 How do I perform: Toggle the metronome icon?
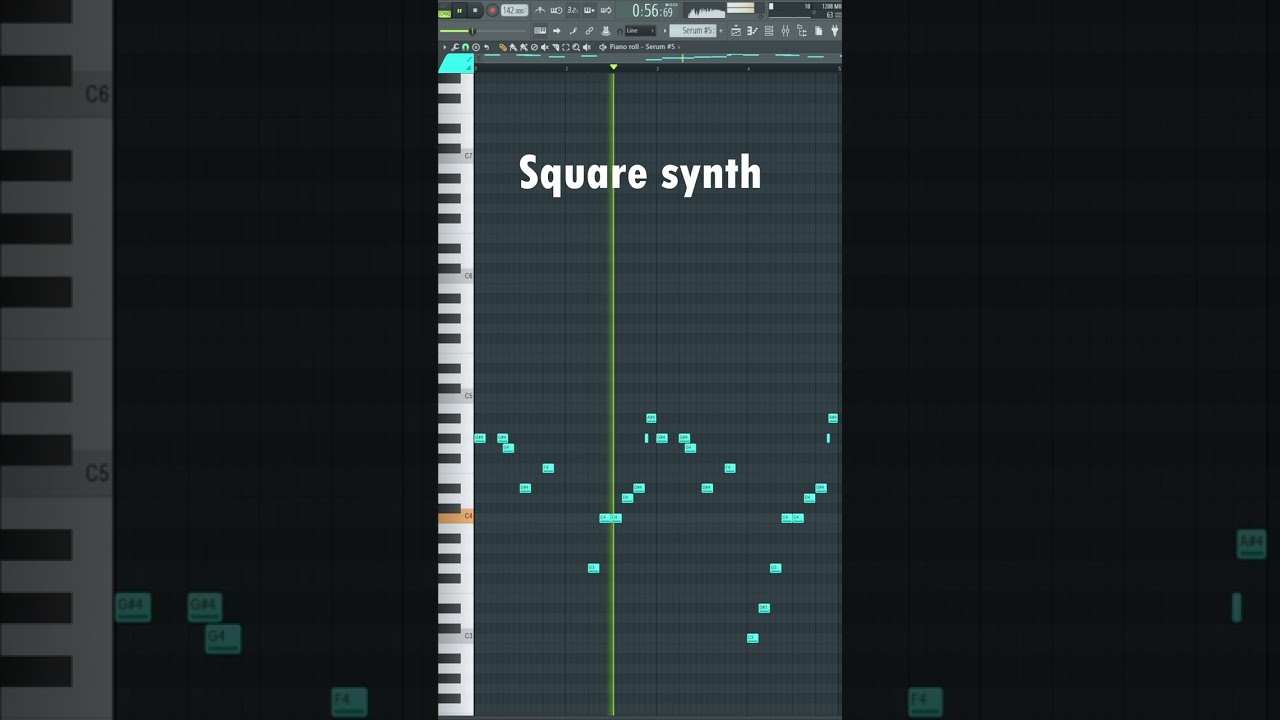tap(540, 10)
